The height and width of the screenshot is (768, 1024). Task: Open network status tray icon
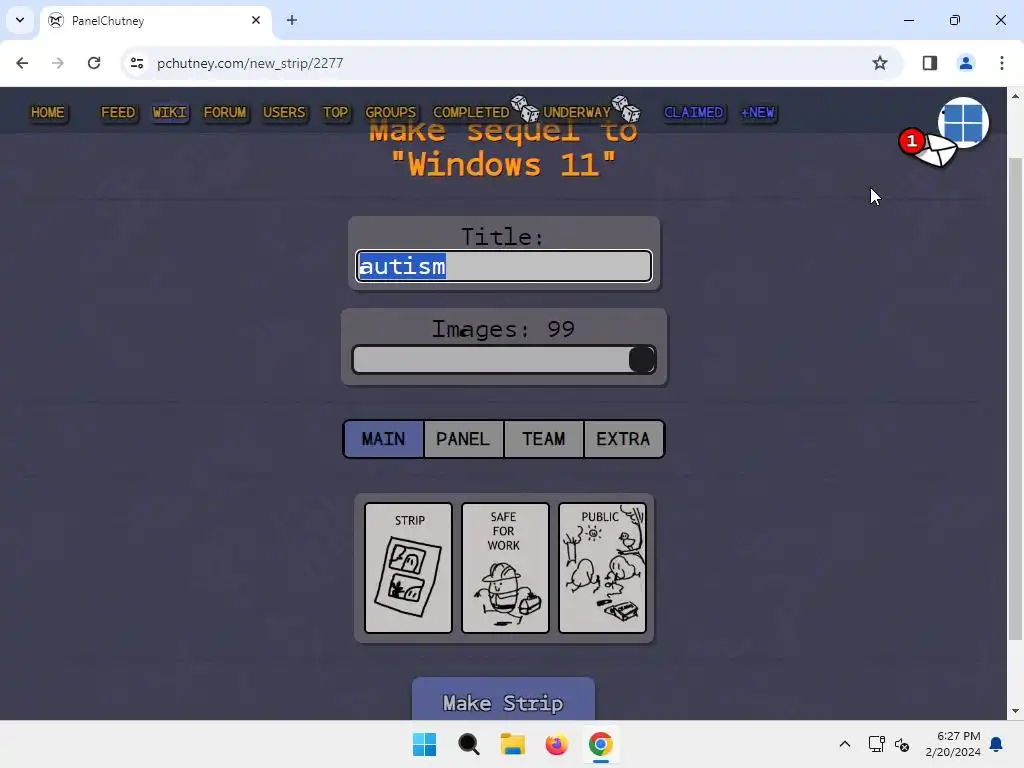tap(876, 744)
